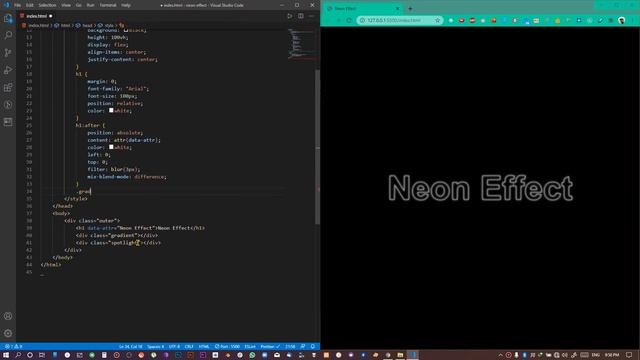This screenshot has height=360, width=640.
Task: Click the html breadcrumb segment
Action: point(62,25)
